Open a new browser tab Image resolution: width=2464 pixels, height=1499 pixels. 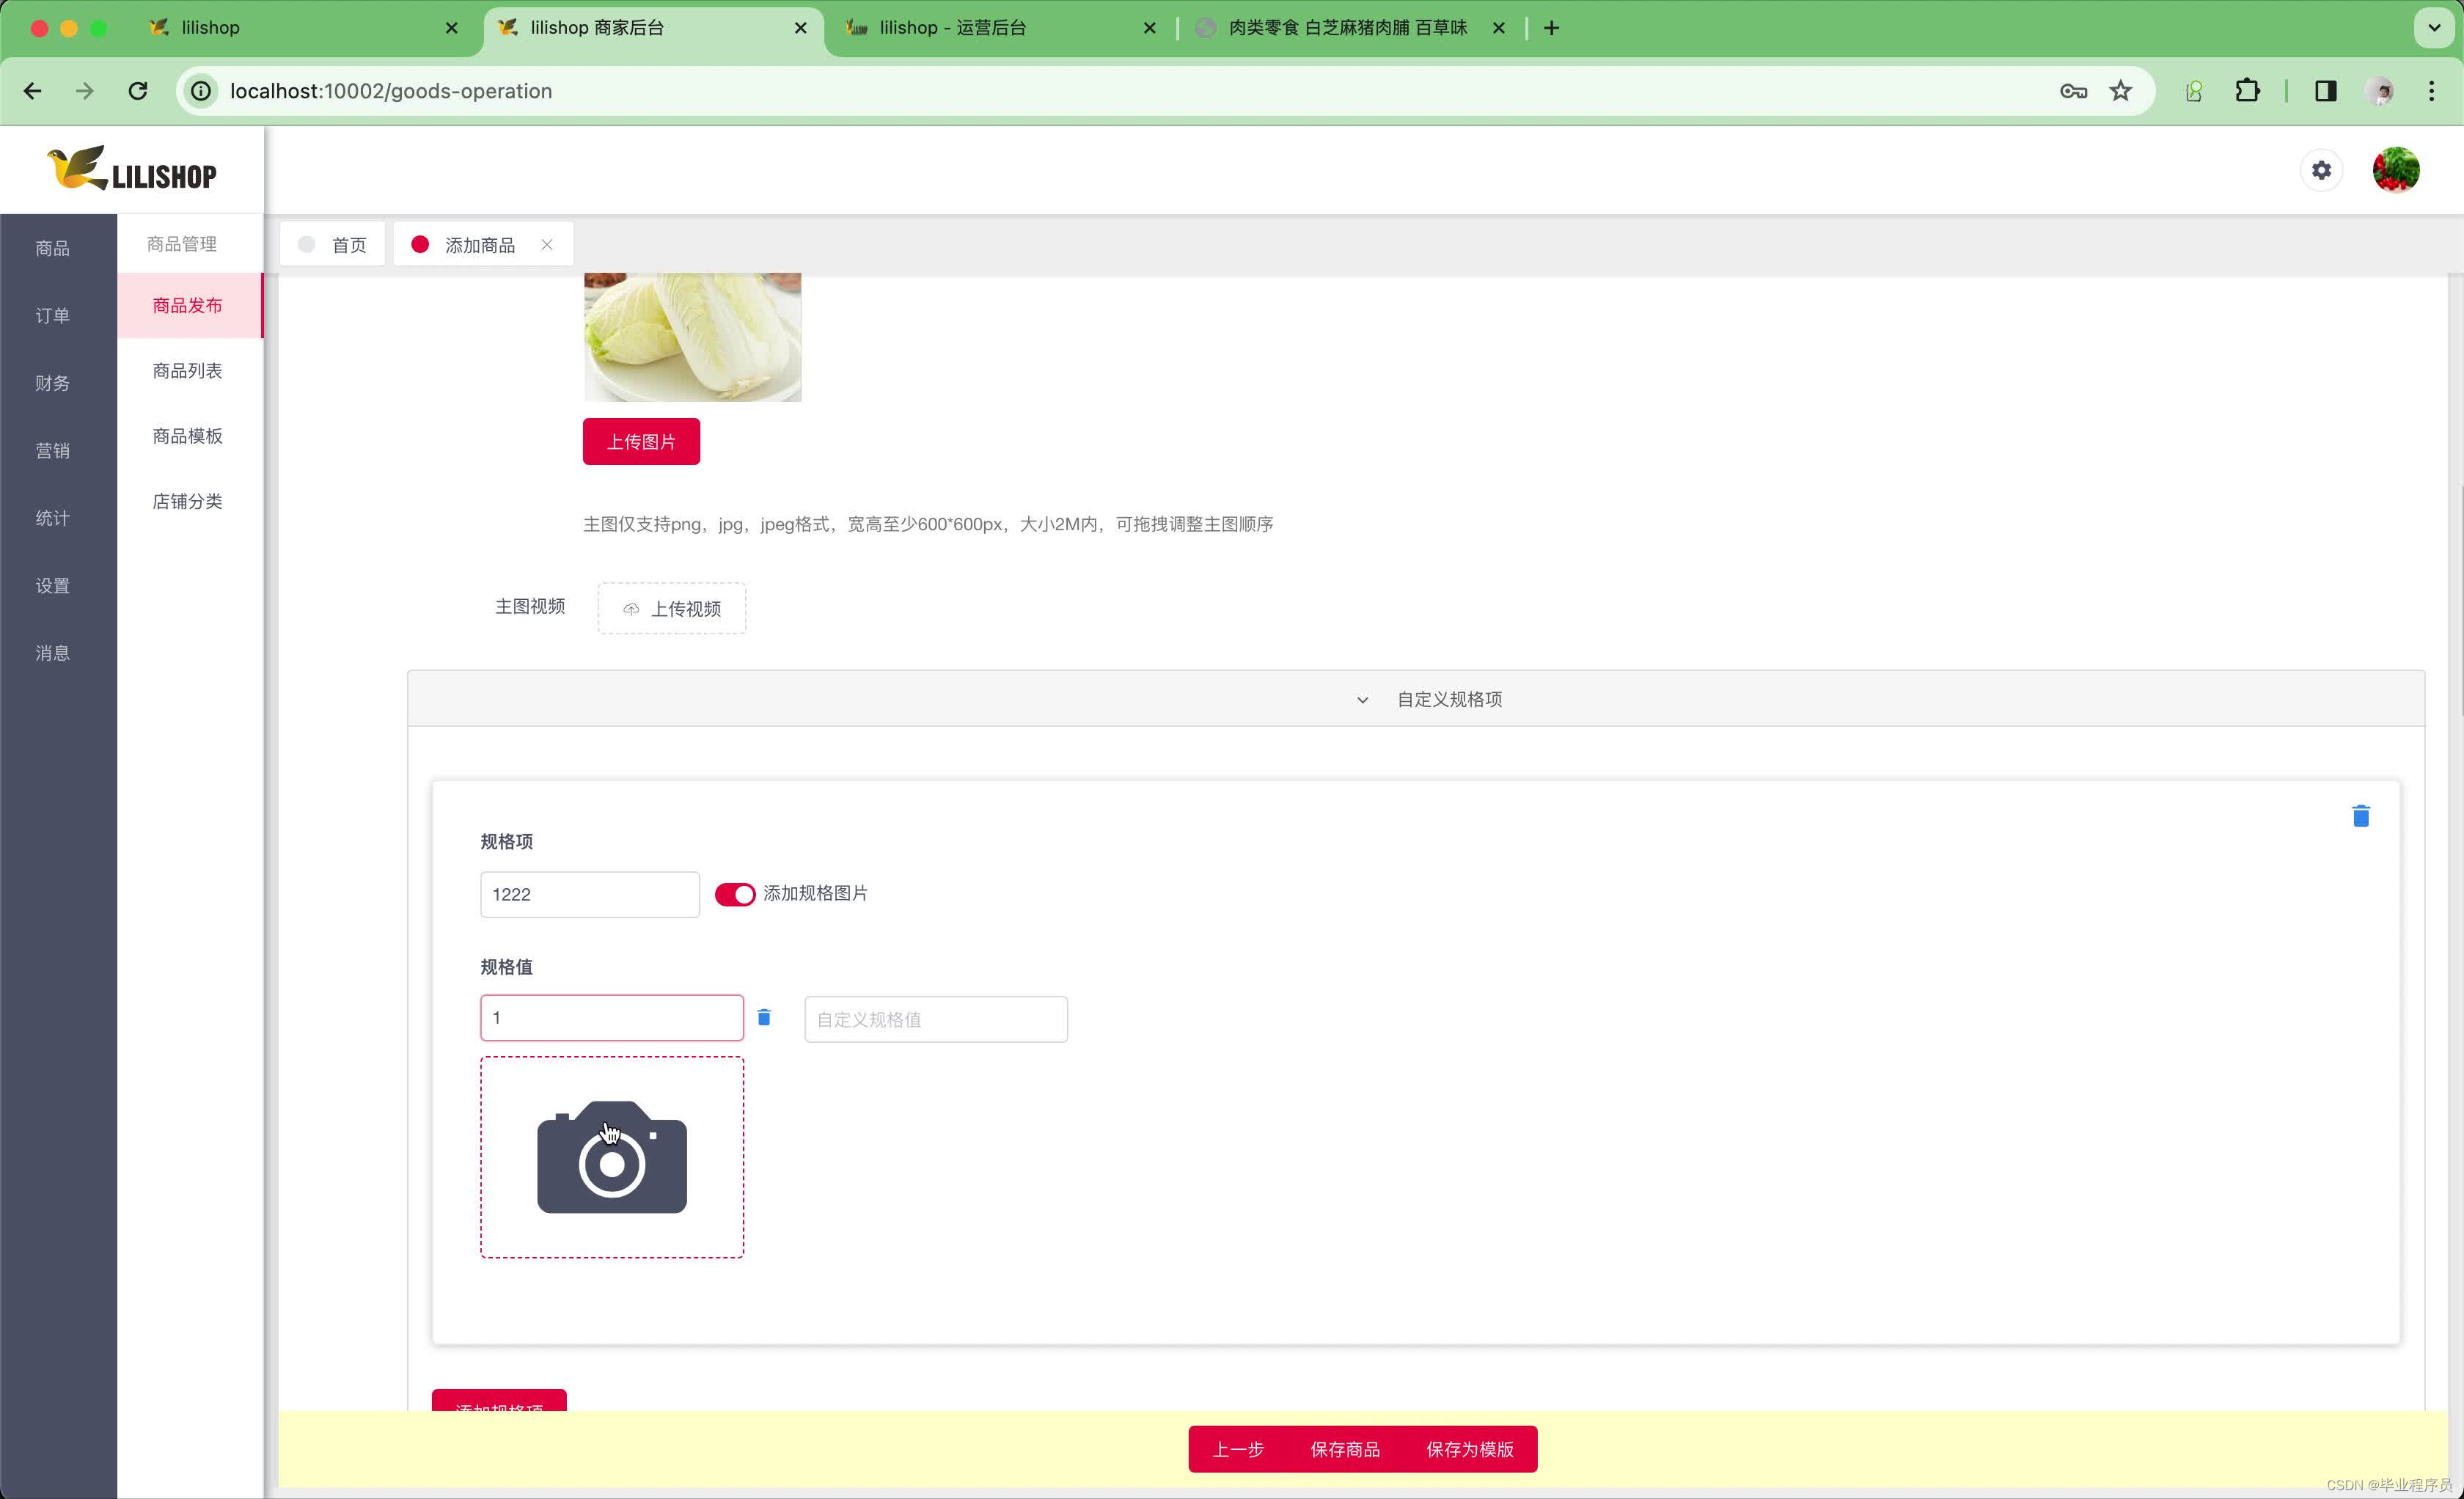point(1551,28)
